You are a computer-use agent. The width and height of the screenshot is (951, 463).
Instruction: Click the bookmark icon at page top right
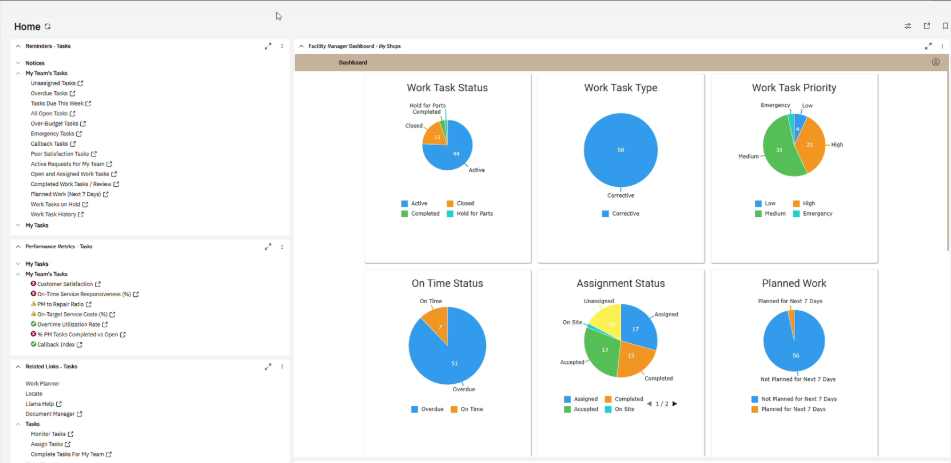(945, 26)
